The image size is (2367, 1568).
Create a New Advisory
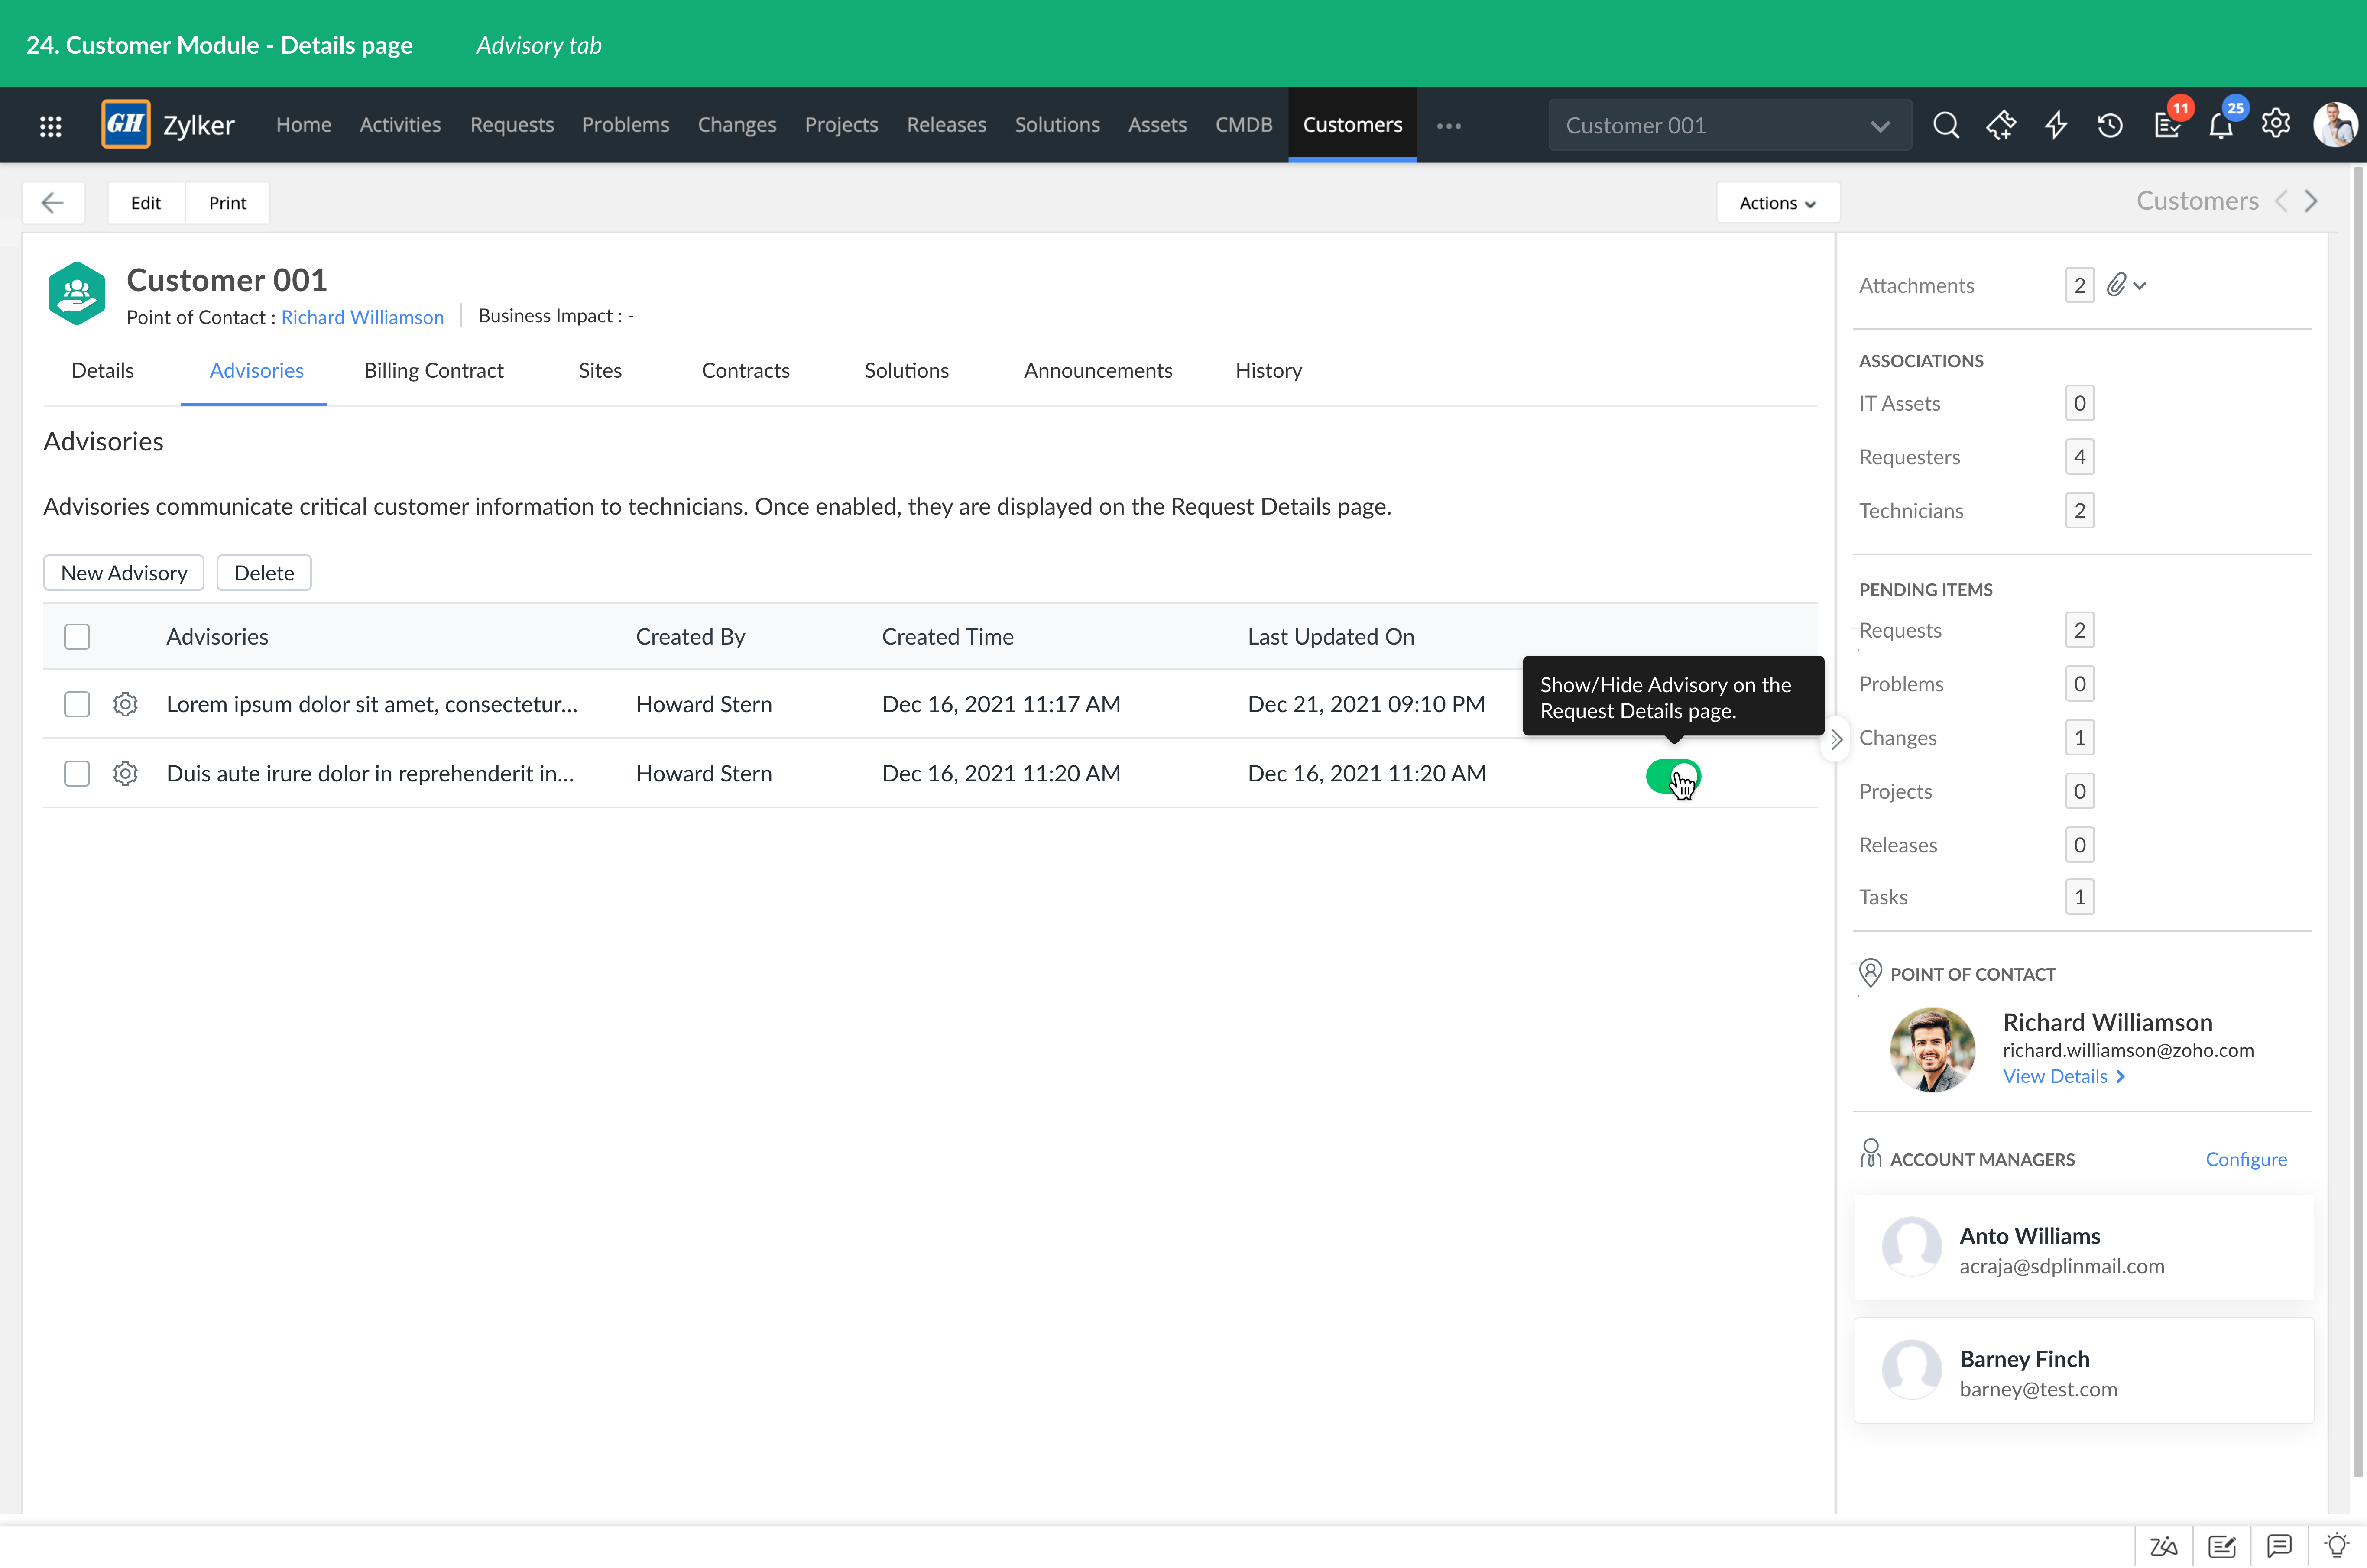coord(124,573)
